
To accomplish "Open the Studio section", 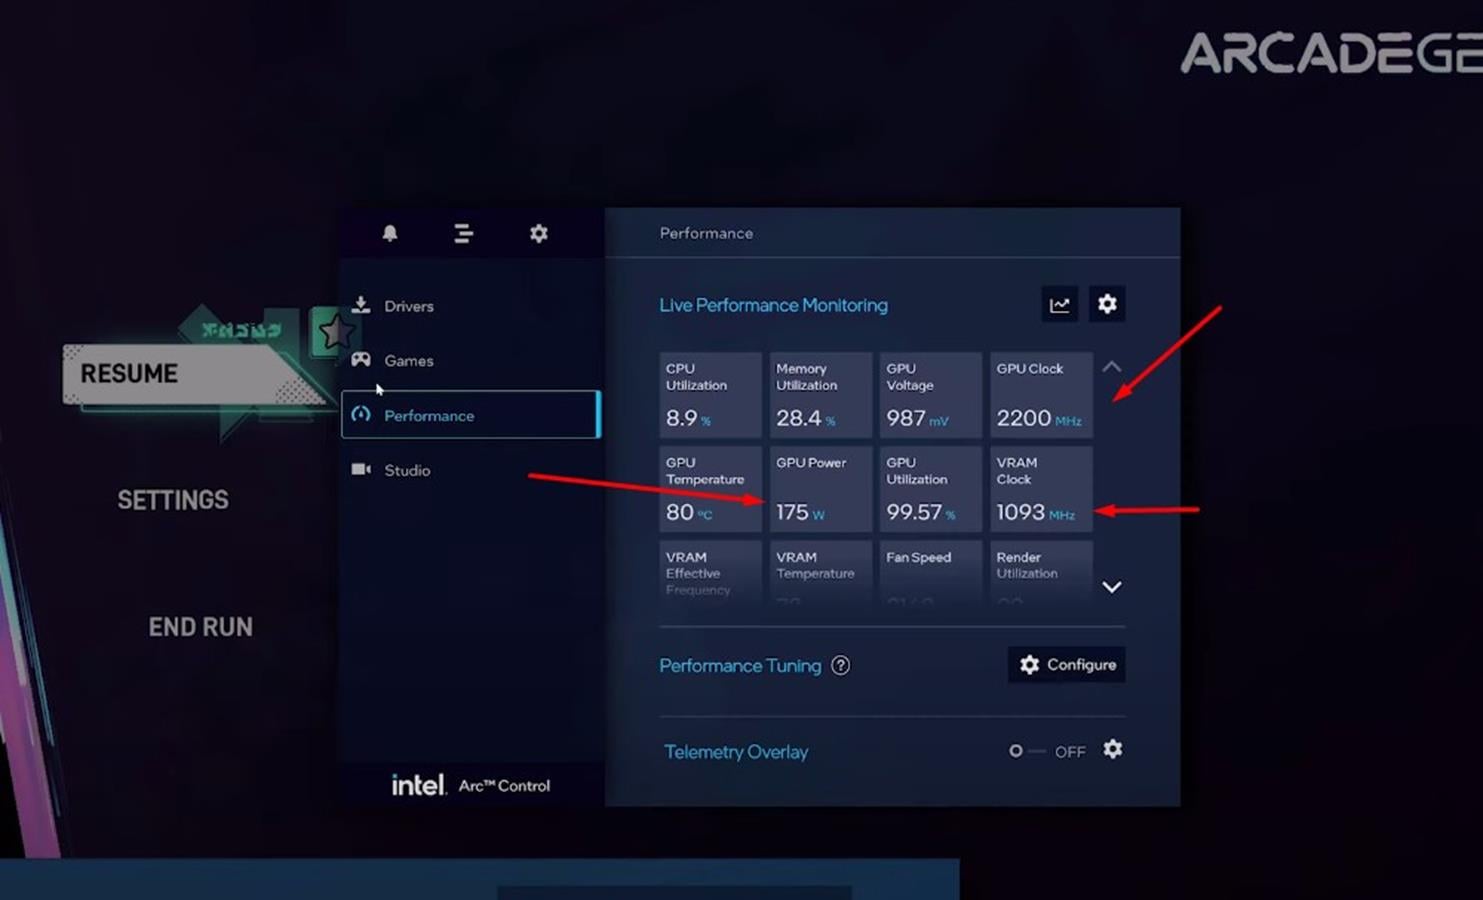I will coord(406,470).
